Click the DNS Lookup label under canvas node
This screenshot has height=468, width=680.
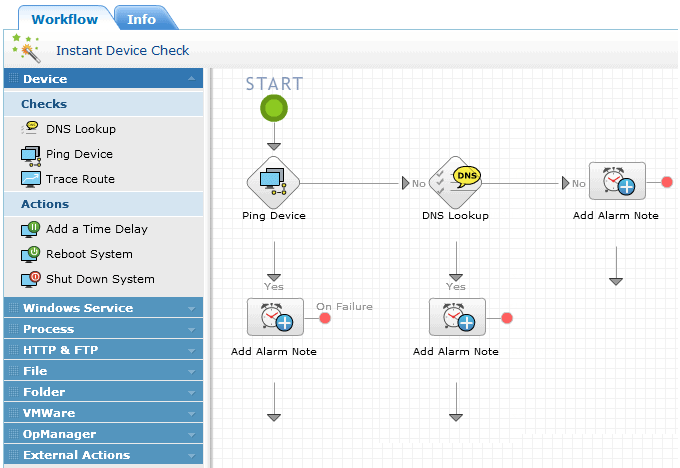coord(455,216)
